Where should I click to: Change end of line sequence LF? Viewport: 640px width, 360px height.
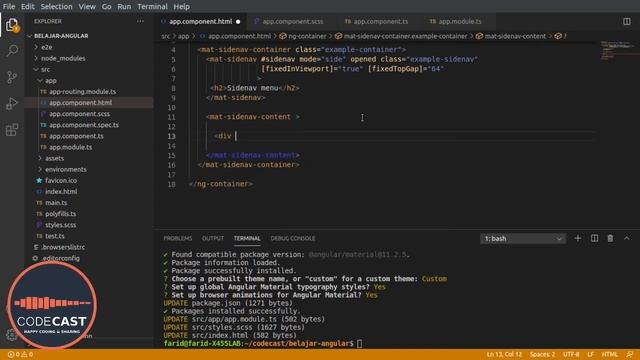pos(590,354)
